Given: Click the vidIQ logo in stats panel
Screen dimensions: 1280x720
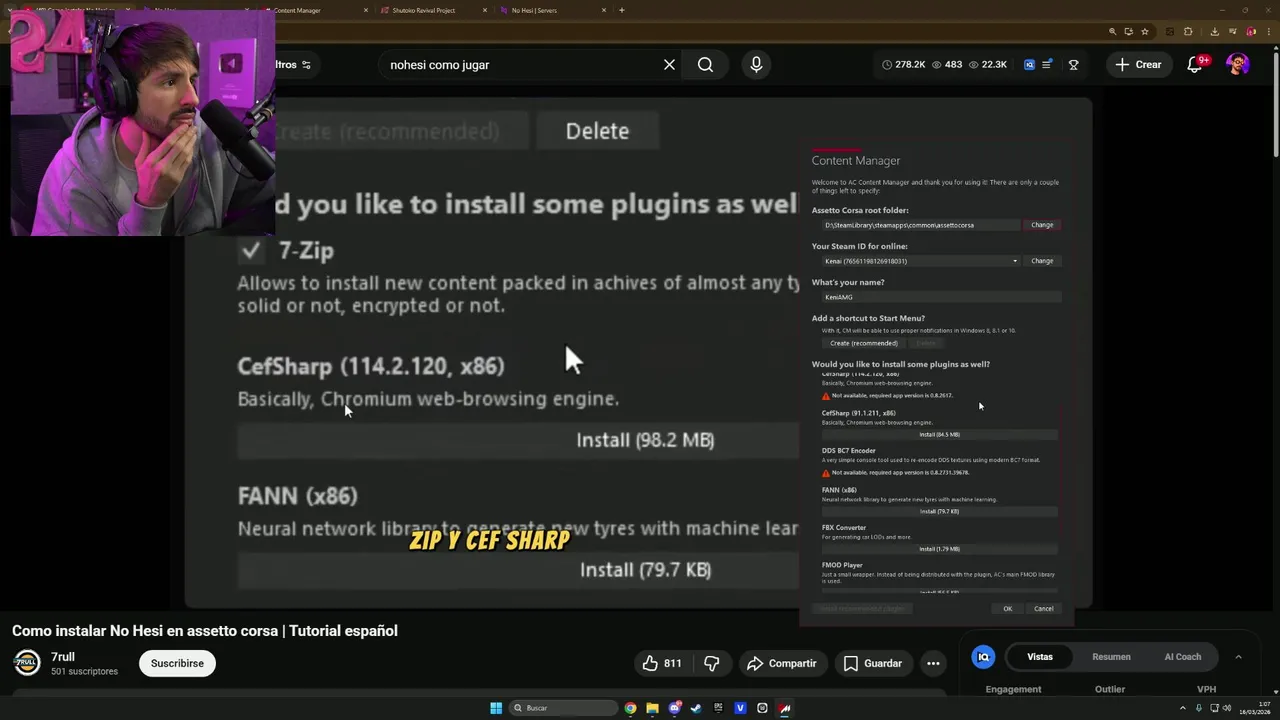Looking at the screenshot, I should click(983, 657).
